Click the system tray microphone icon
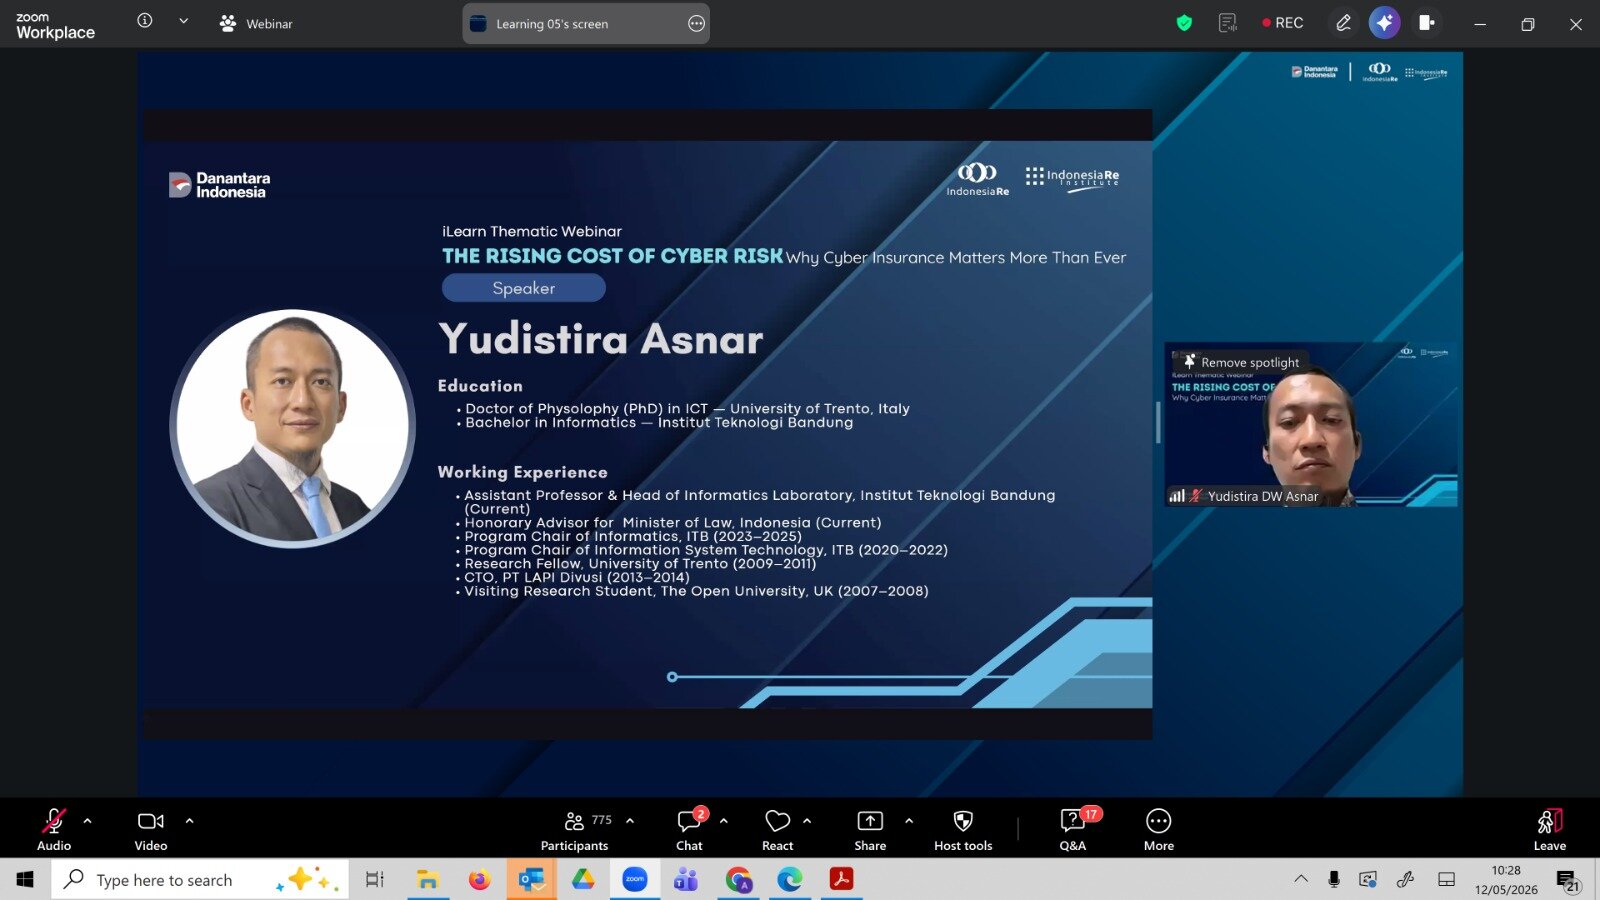Image resolution: width=1600 pixels, height=900 pixels. (x=1334, y=880)
